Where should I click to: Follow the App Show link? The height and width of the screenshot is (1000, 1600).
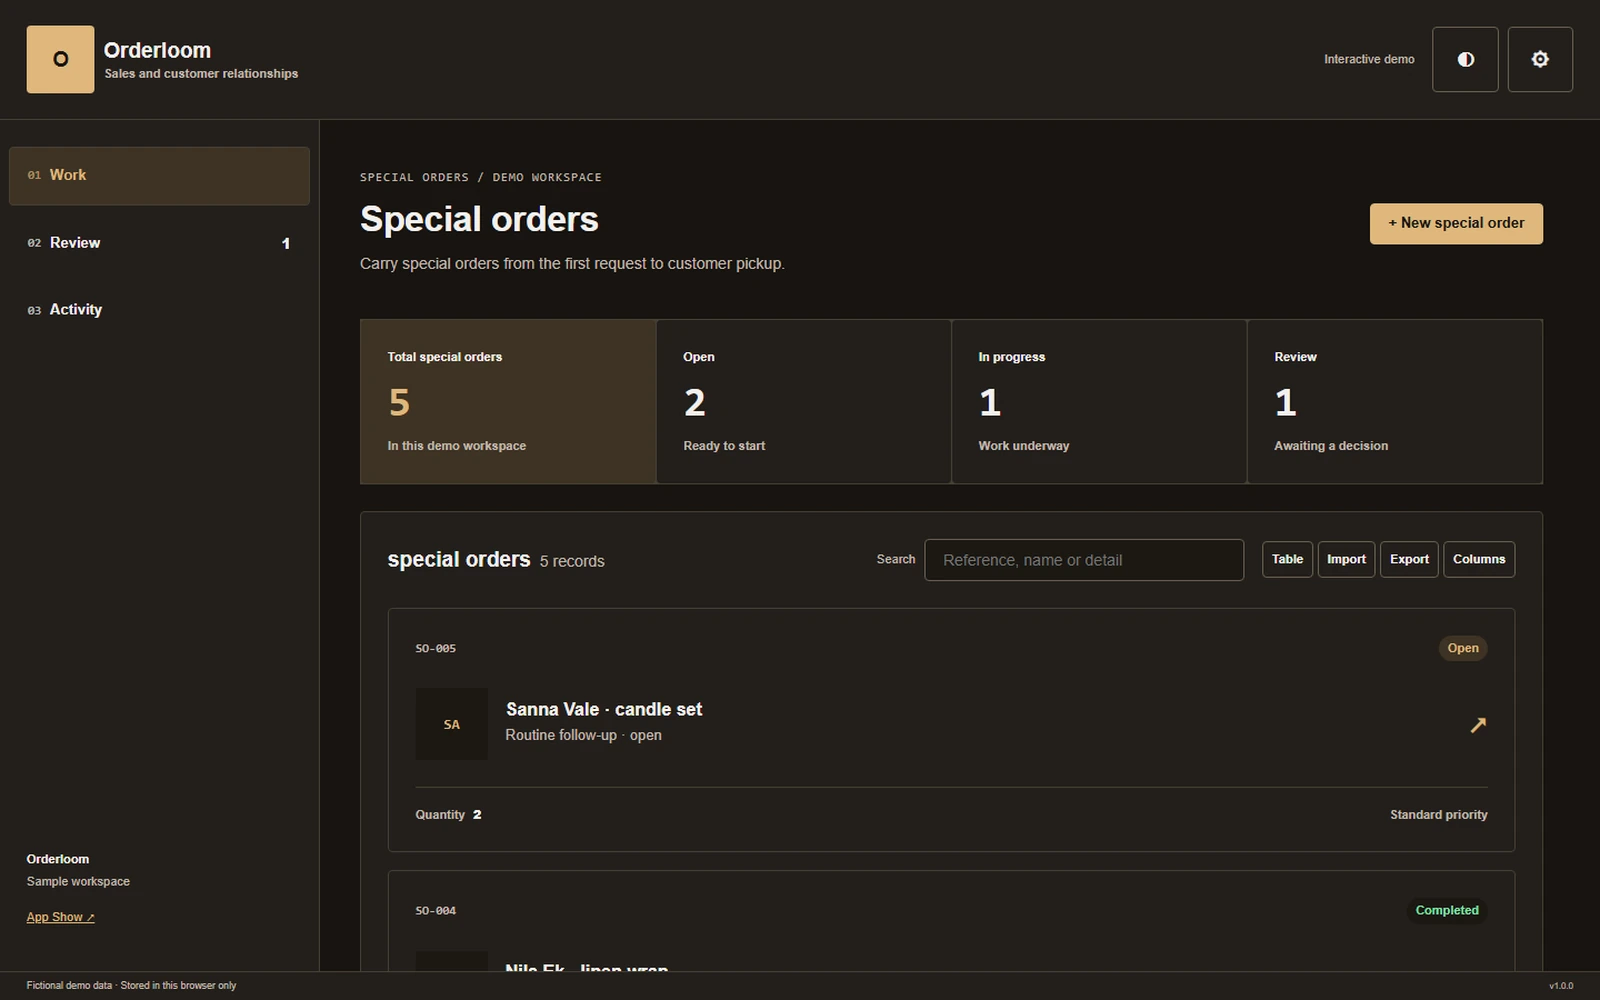point(60,917)
